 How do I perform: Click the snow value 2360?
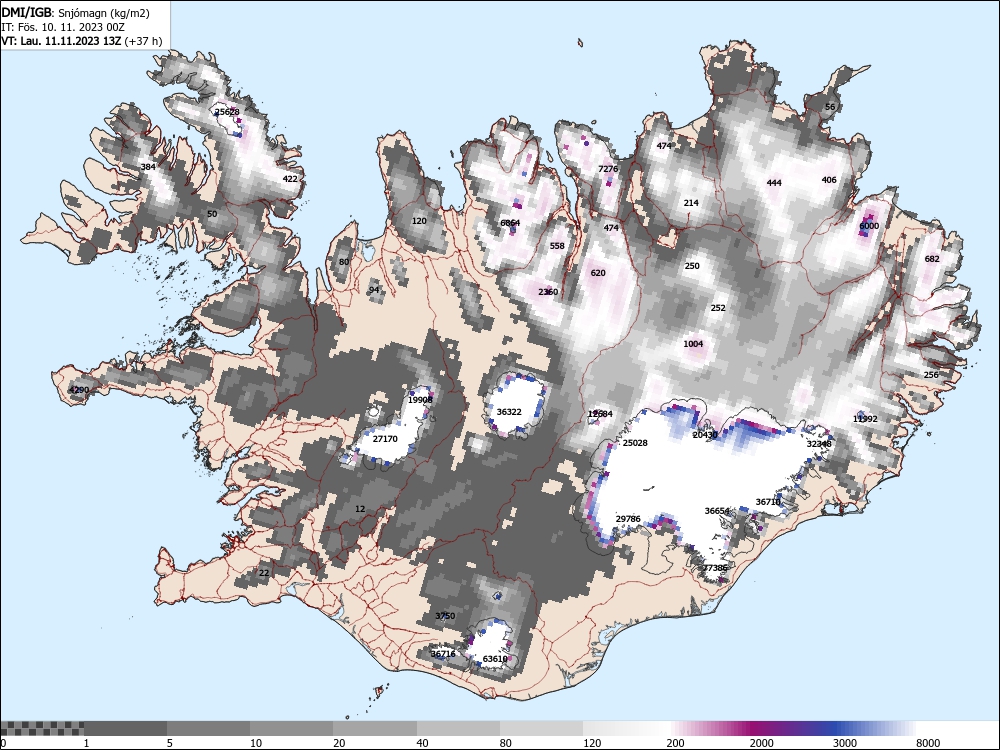[548, 291]
